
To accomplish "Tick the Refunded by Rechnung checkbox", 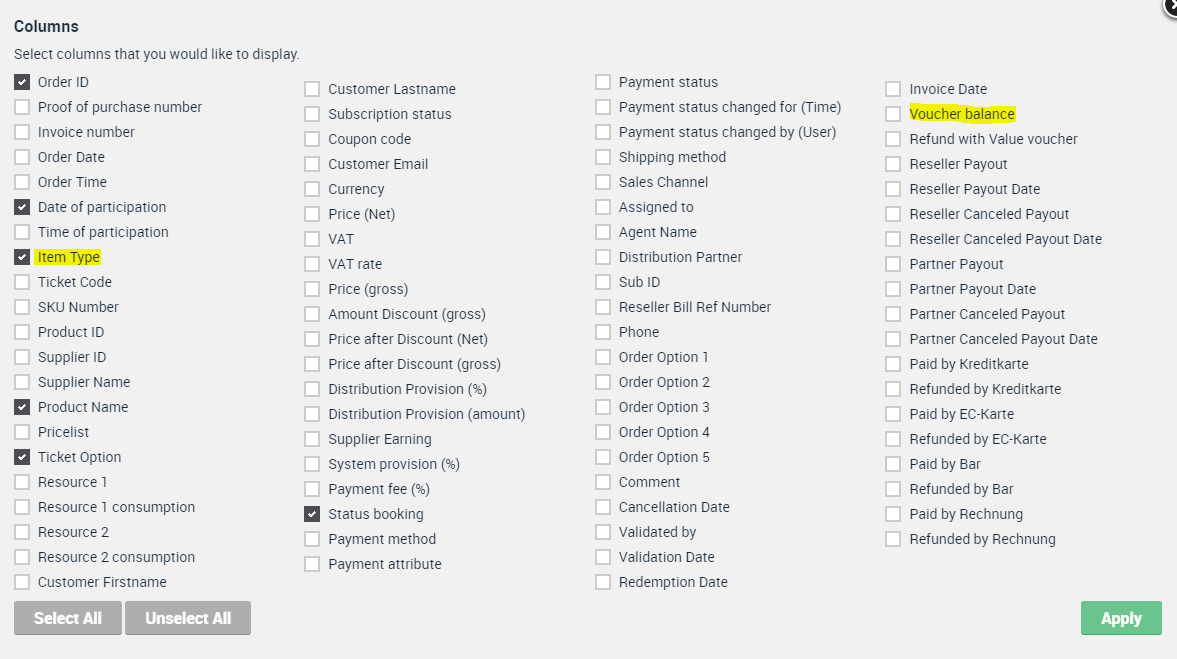I will (893, 539).
